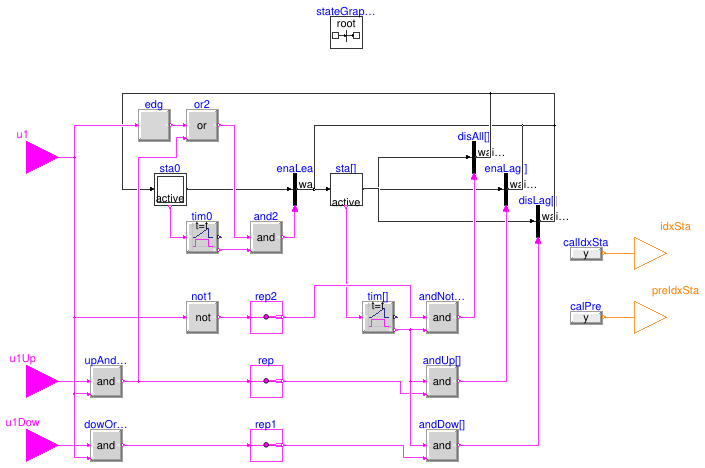Select the dowOr 'and' block
The width and height of the screenshot is (705, 468).
click(x=106, y=445)
